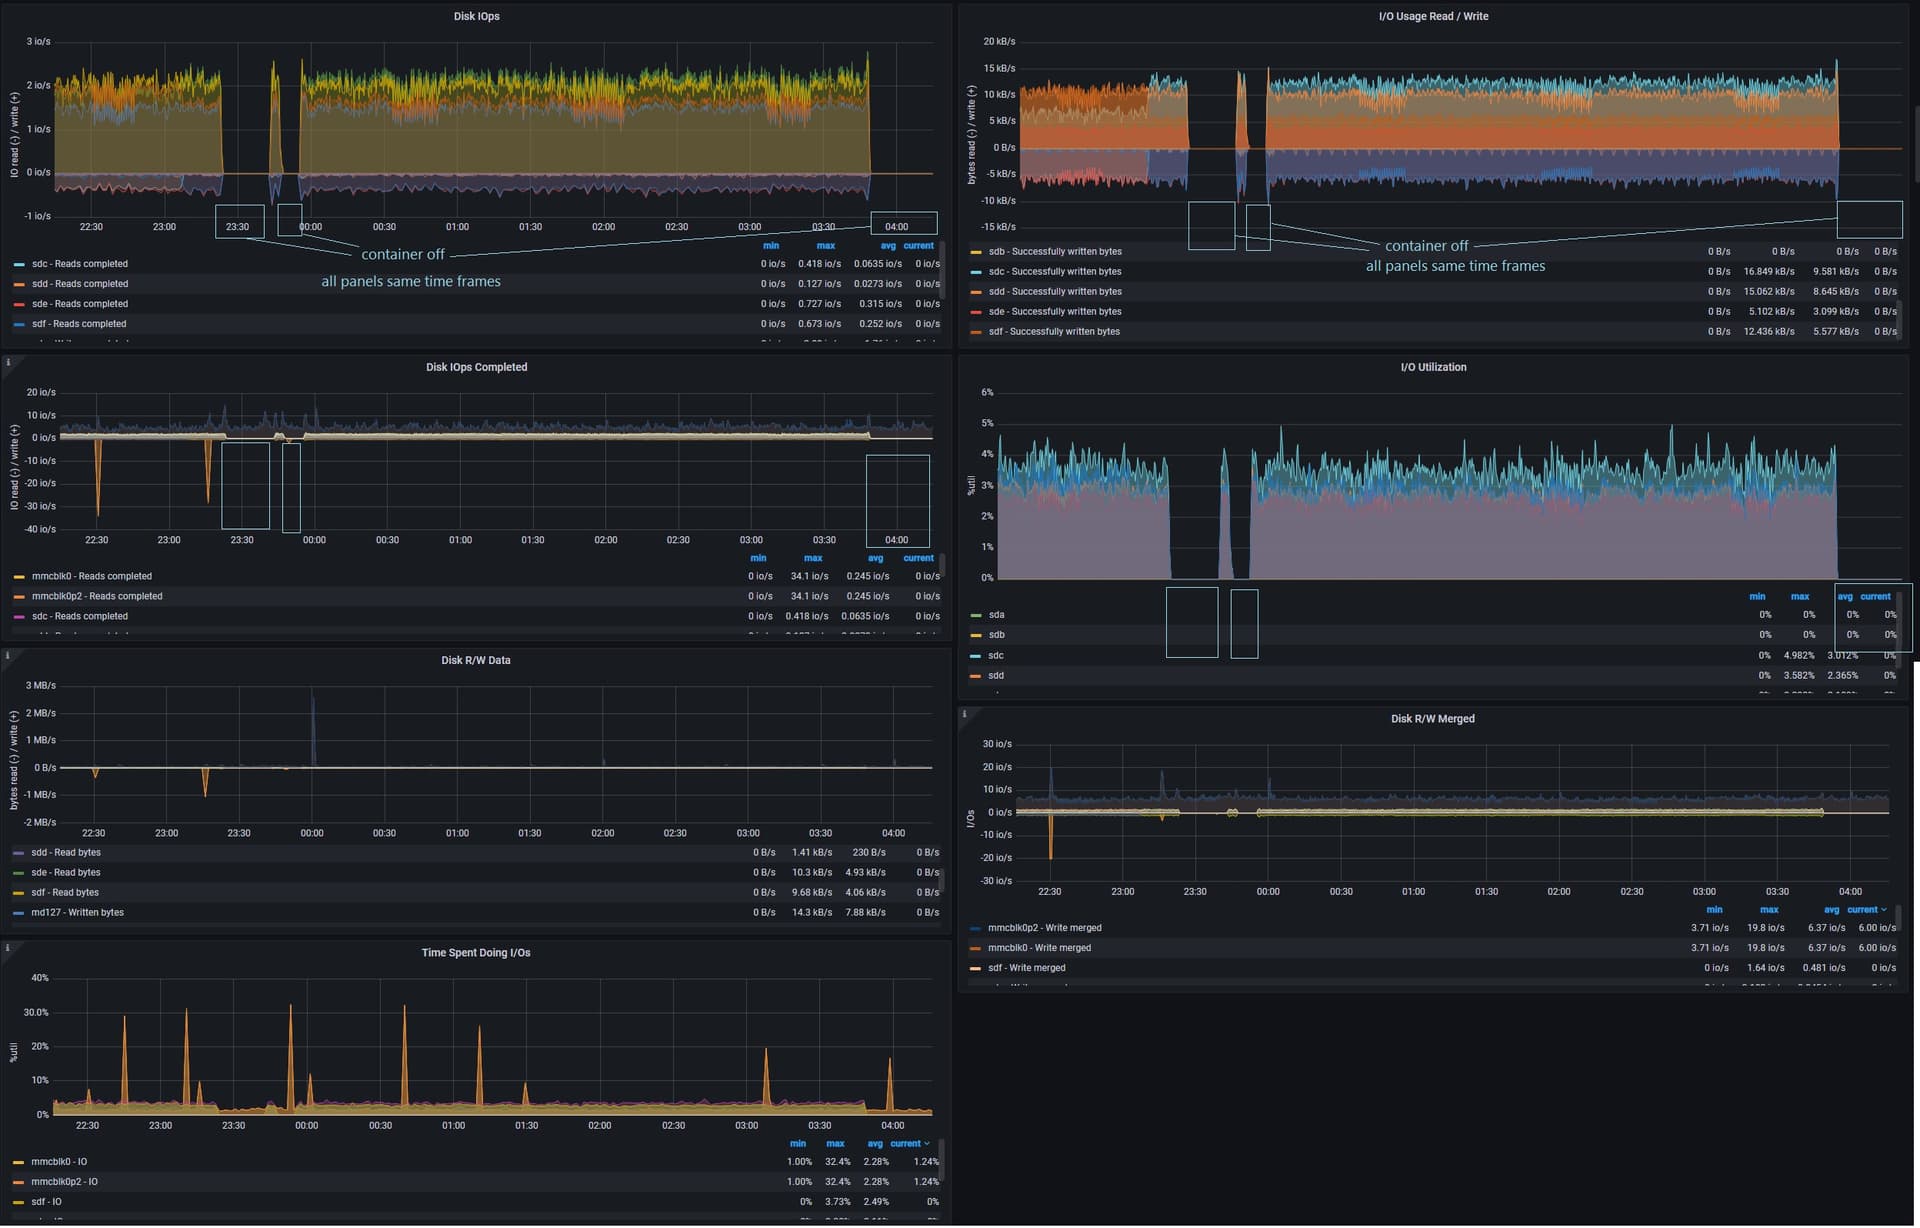Click info icon on Disk R/W Data panel

[x=8, y=656]
